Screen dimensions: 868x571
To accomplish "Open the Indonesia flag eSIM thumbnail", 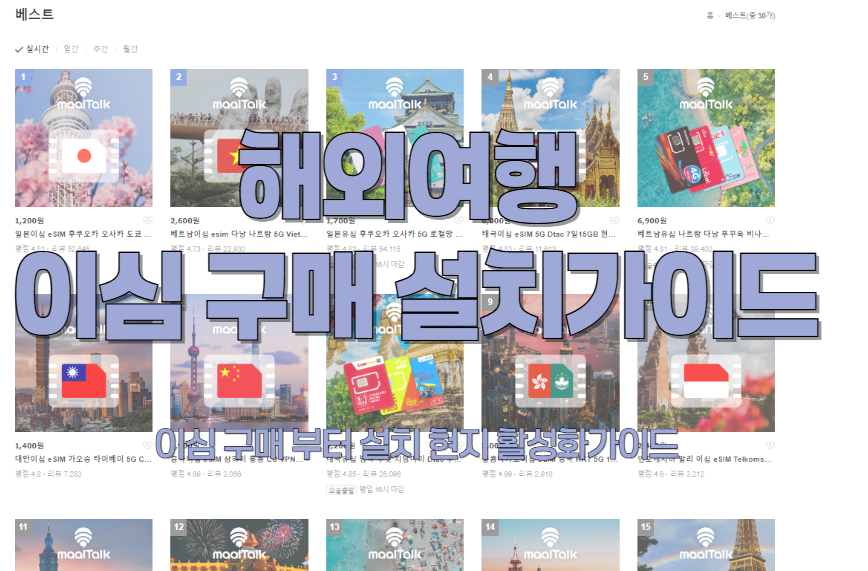I will tap(706, 363).
